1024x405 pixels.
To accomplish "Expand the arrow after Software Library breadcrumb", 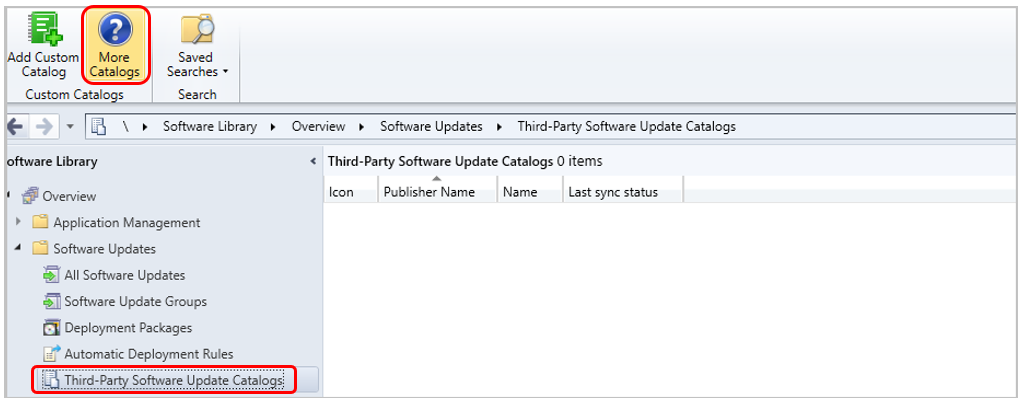I will [x=274, y=127].
